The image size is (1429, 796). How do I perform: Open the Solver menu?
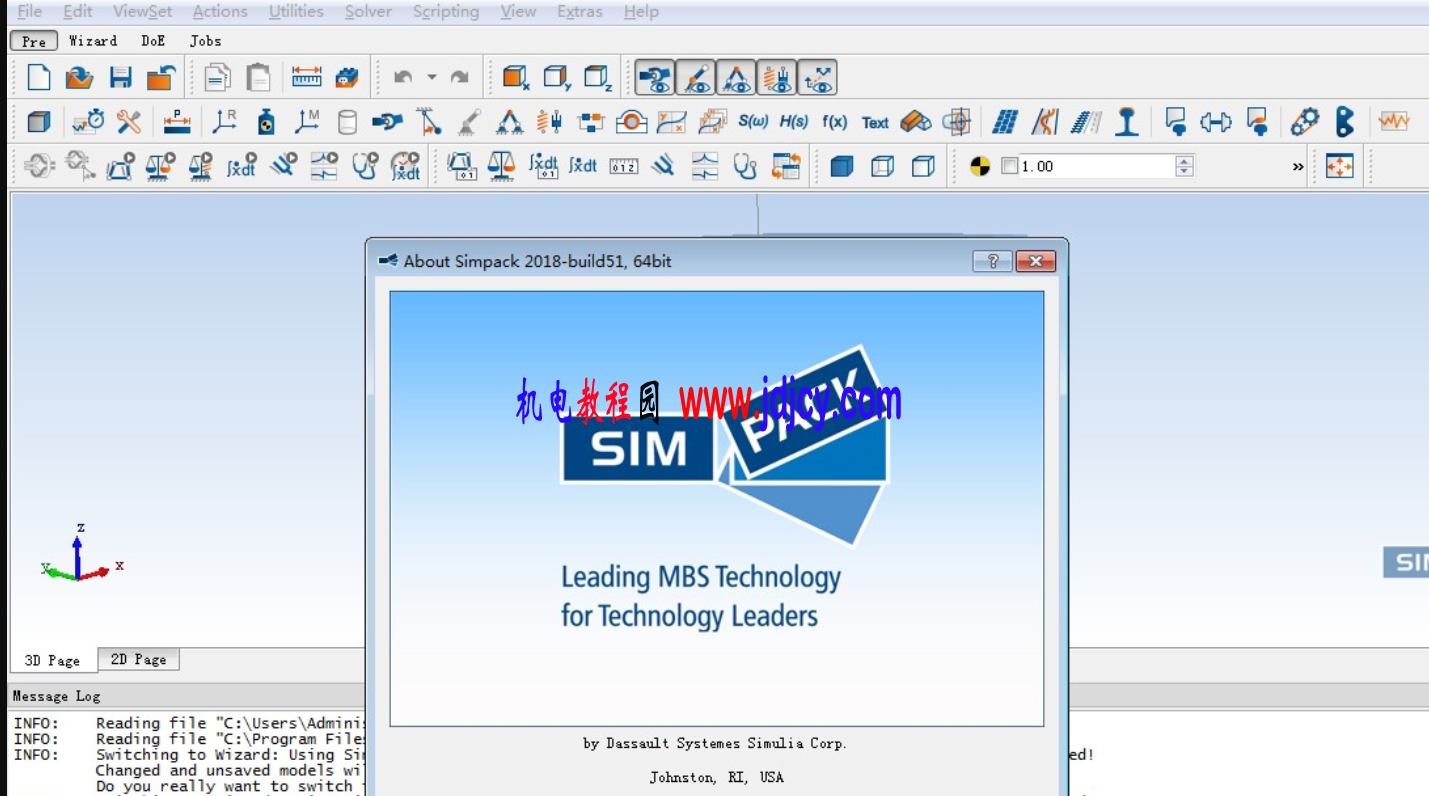click(x=368, y=12)
